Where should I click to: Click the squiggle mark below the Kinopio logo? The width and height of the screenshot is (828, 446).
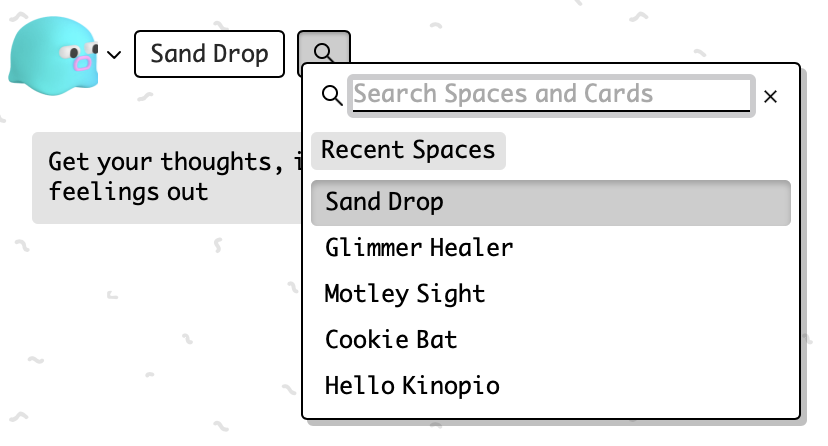point(143,97)
